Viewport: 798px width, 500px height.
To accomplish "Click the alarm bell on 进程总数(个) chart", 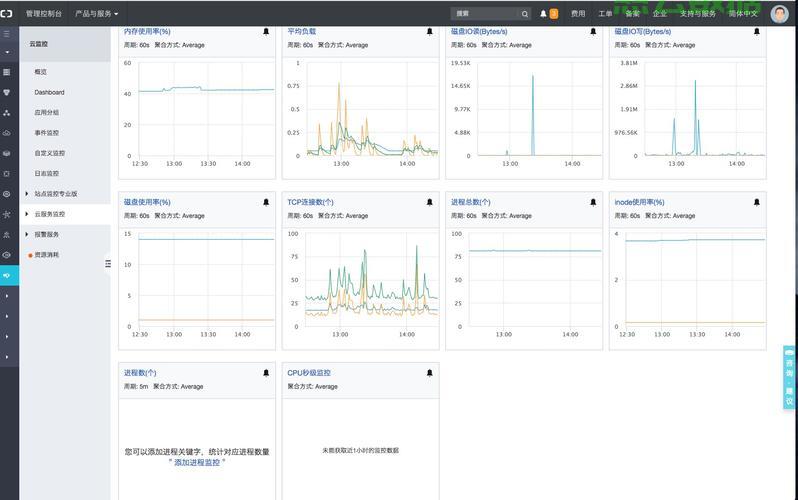I will (593, 202).
